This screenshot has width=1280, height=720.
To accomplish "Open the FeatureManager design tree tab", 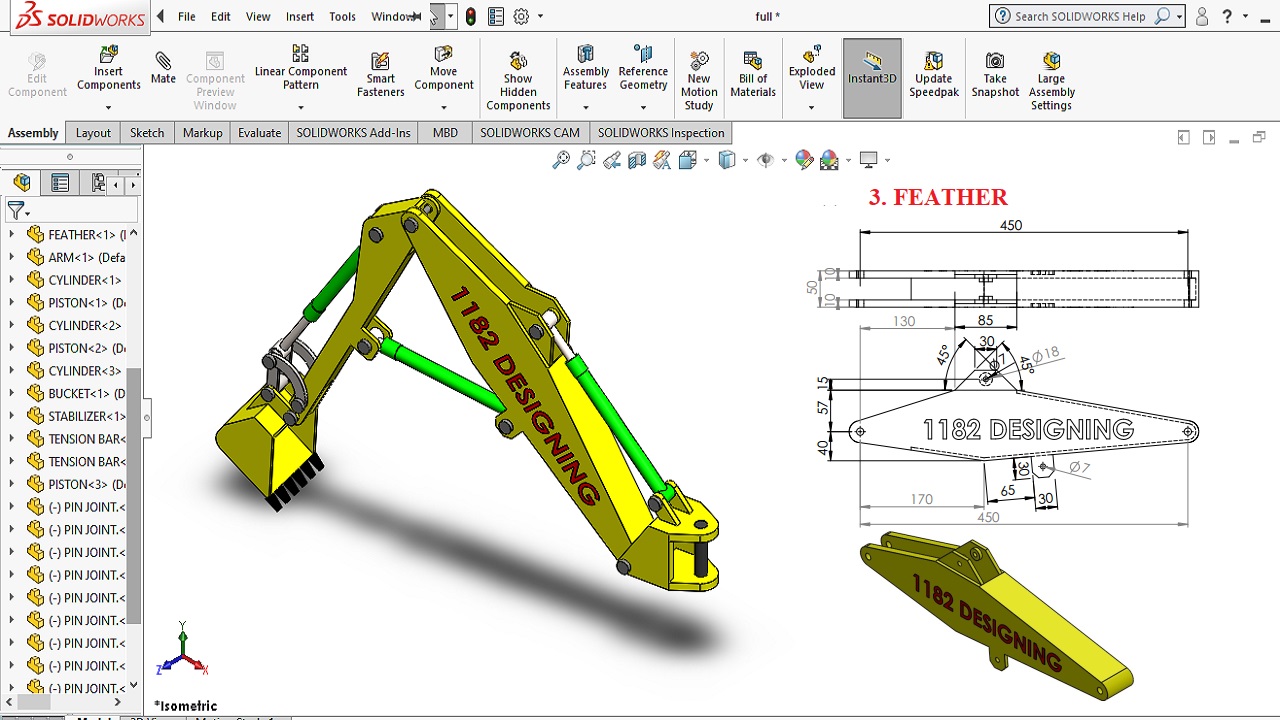I will click(22, 183).
